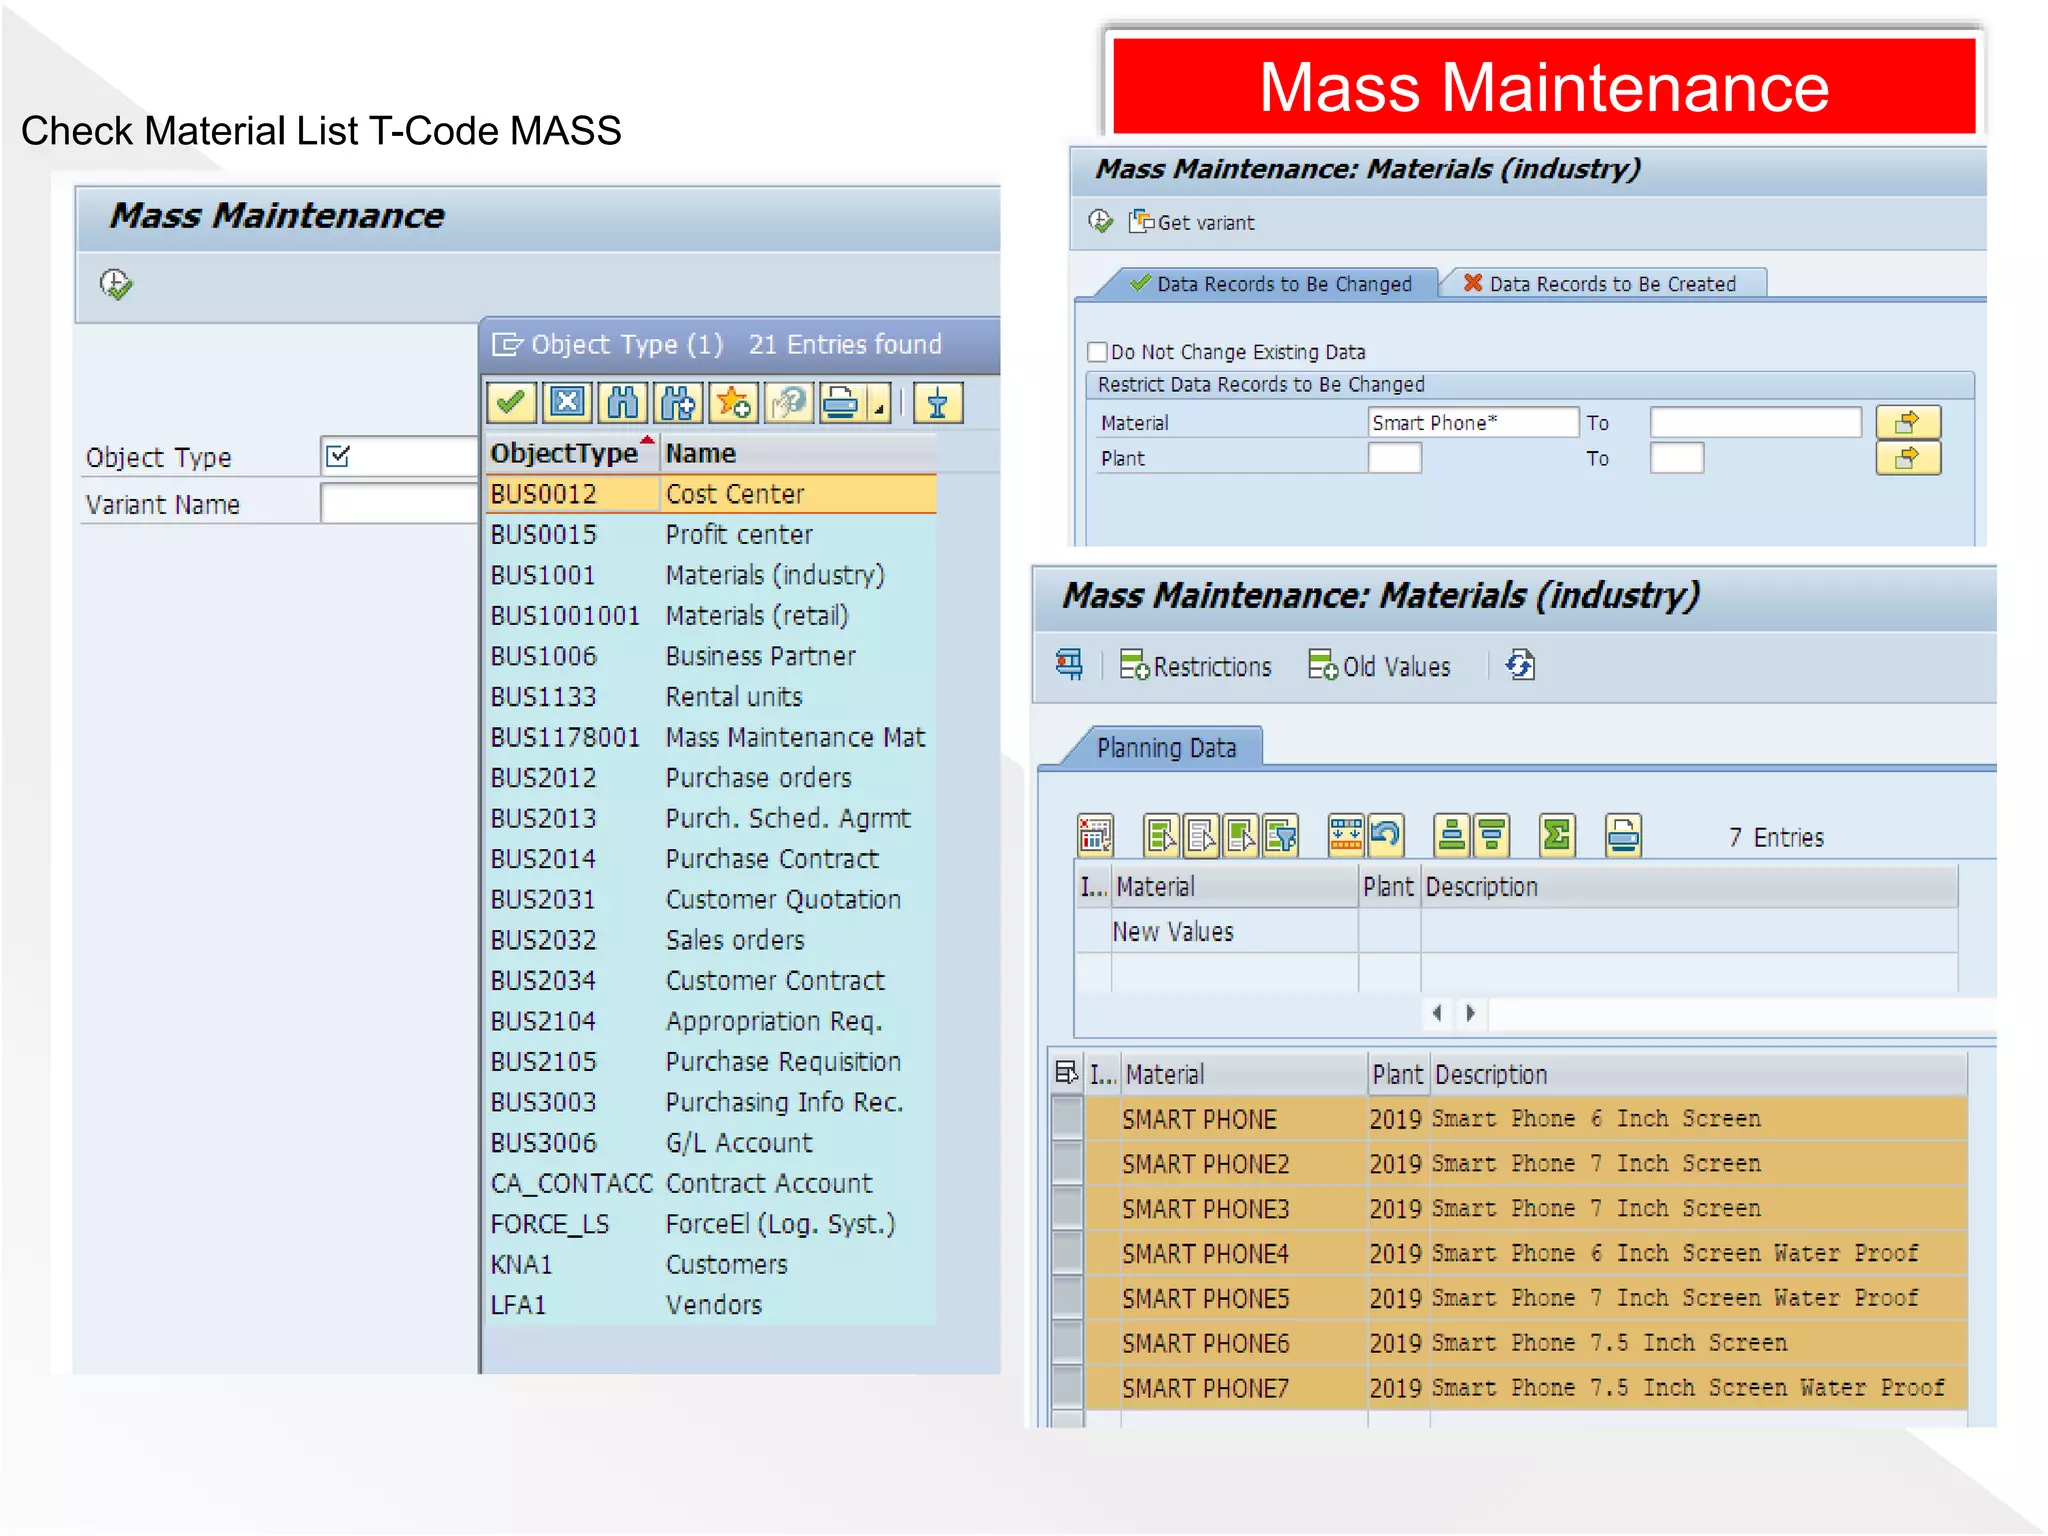The image size is (2048, 1536).
Task: Click Get variant button
Action: 1191,222
